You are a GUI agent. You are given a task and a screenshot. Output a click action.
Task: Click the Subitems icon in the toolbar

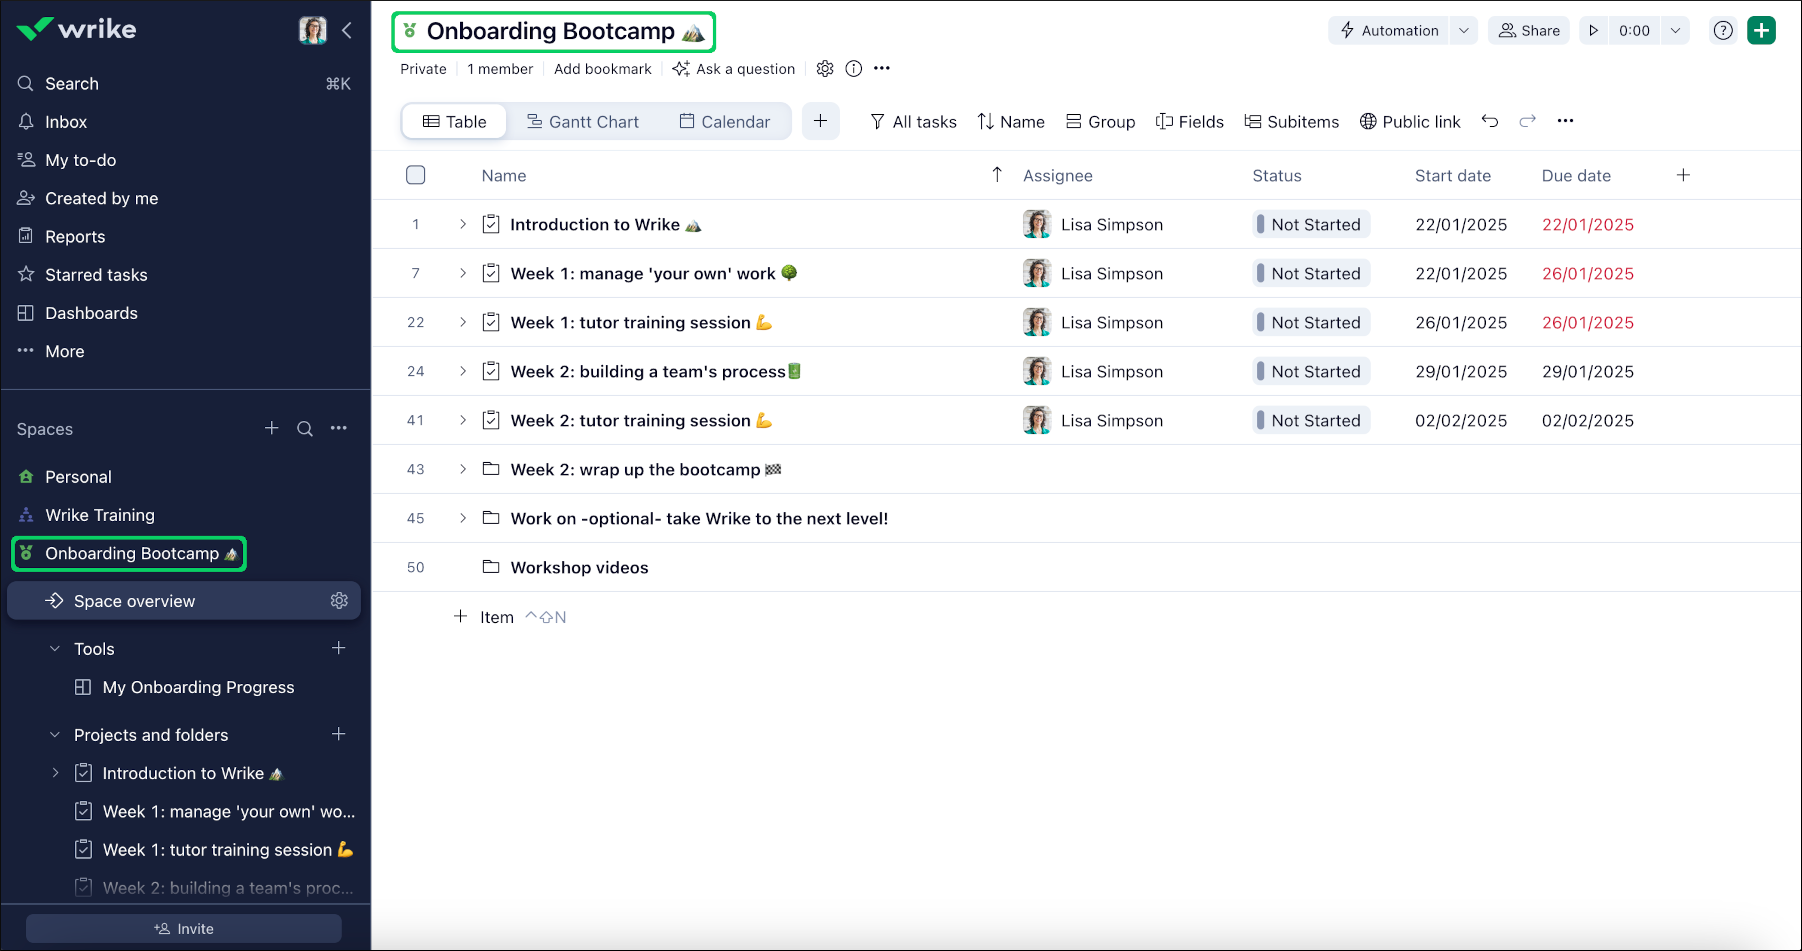(1254, 121)
